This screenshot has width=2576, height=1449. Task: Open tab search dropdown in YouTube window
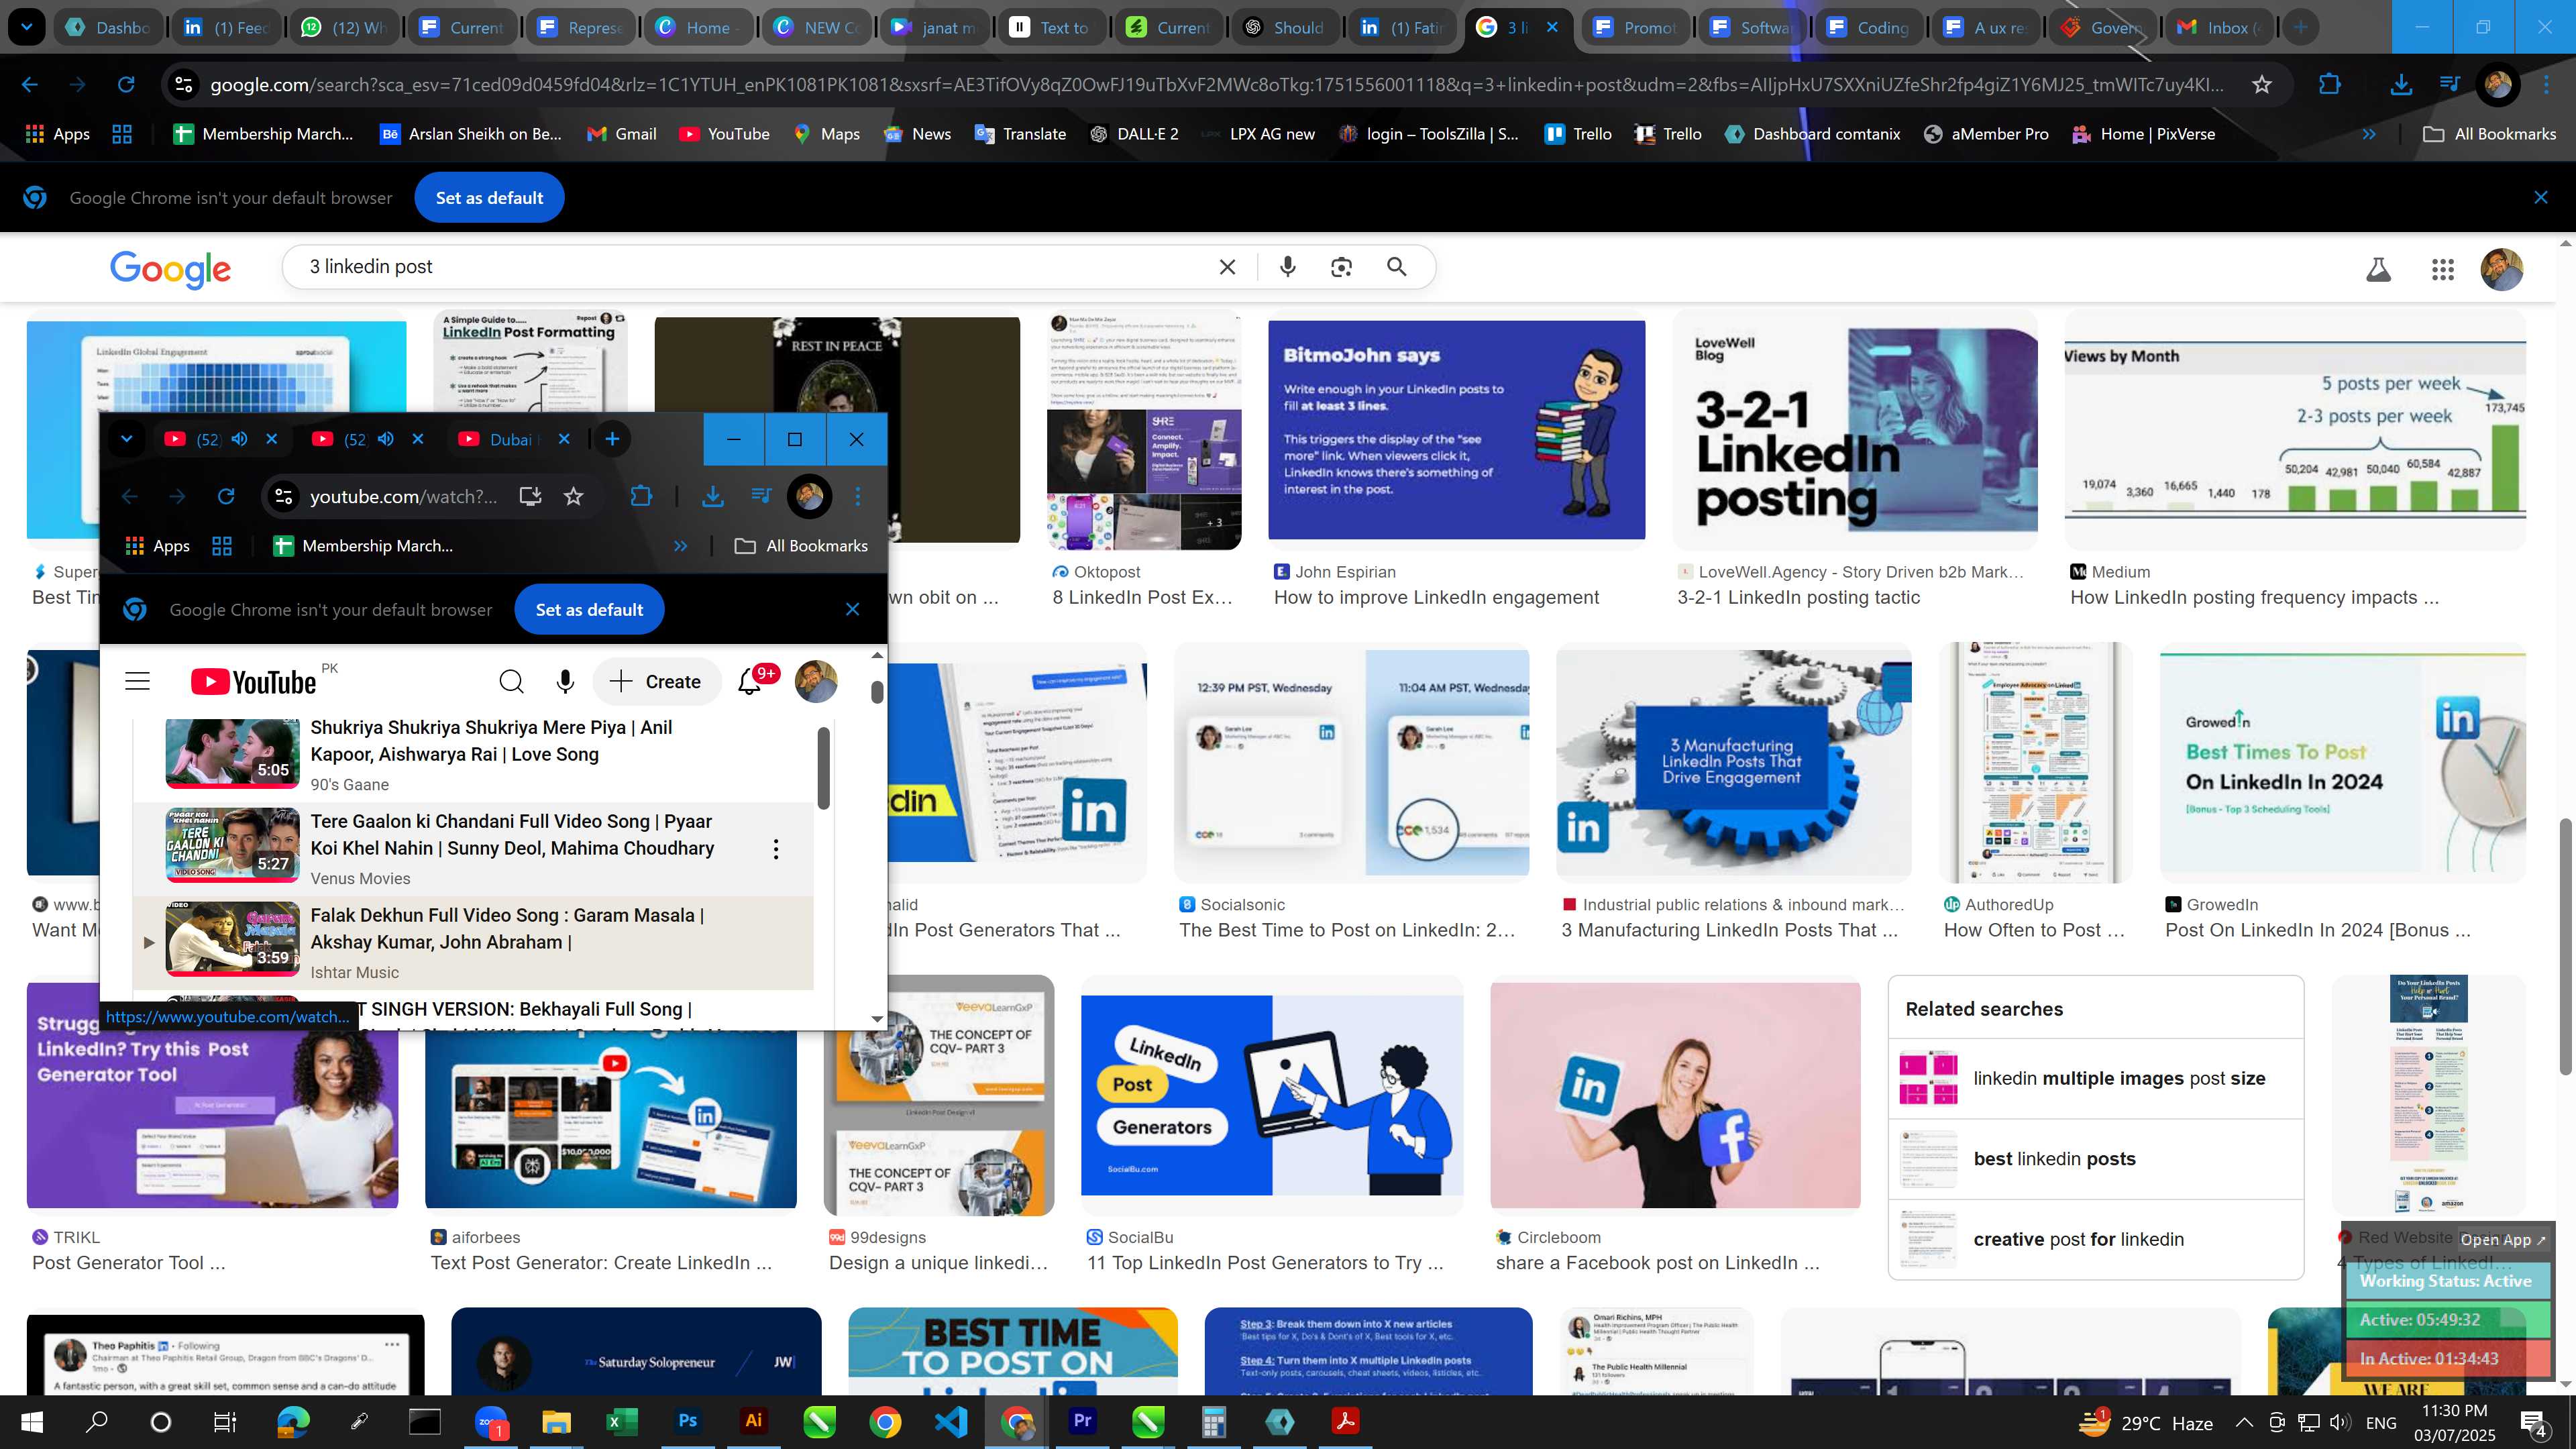point(126,439)
